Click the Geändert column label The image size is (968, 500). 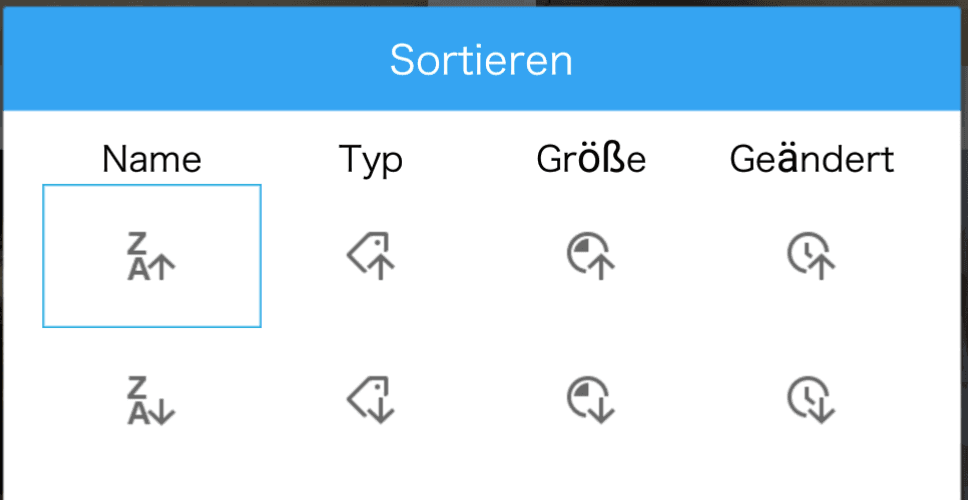click(812, 159)
